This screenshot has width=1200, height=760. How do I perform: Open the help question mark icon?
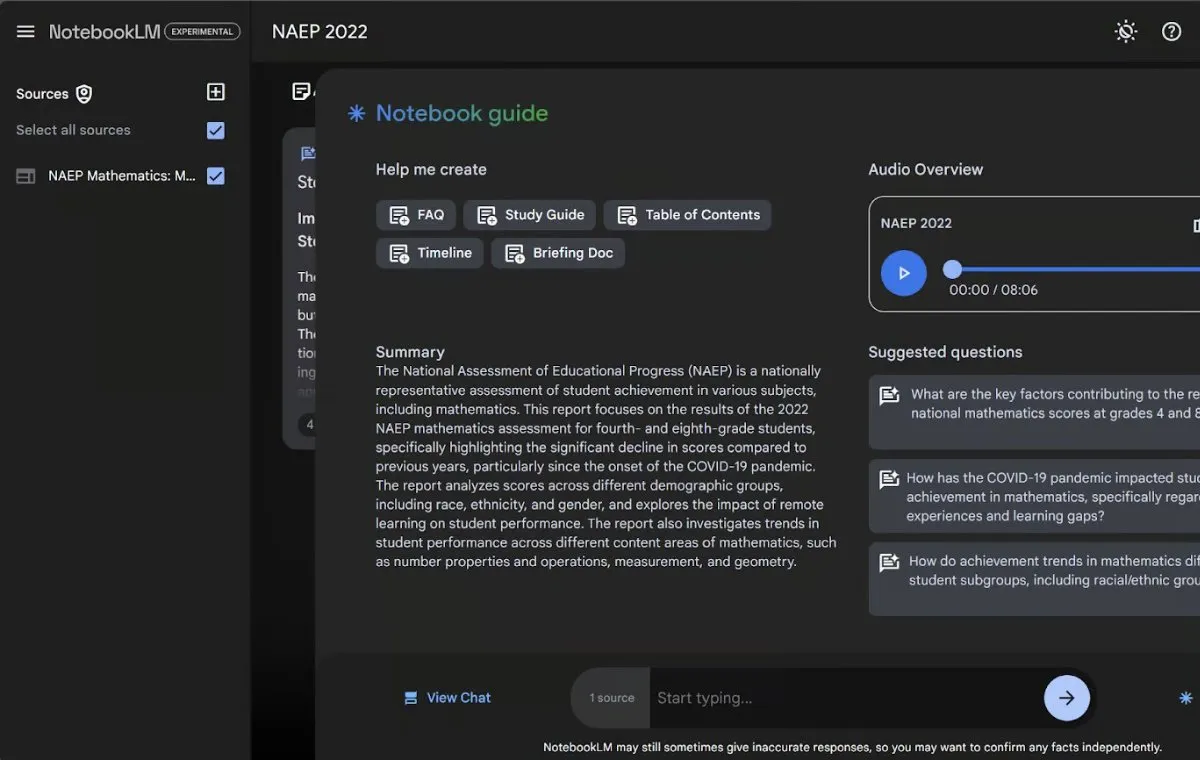(1171, 32)
